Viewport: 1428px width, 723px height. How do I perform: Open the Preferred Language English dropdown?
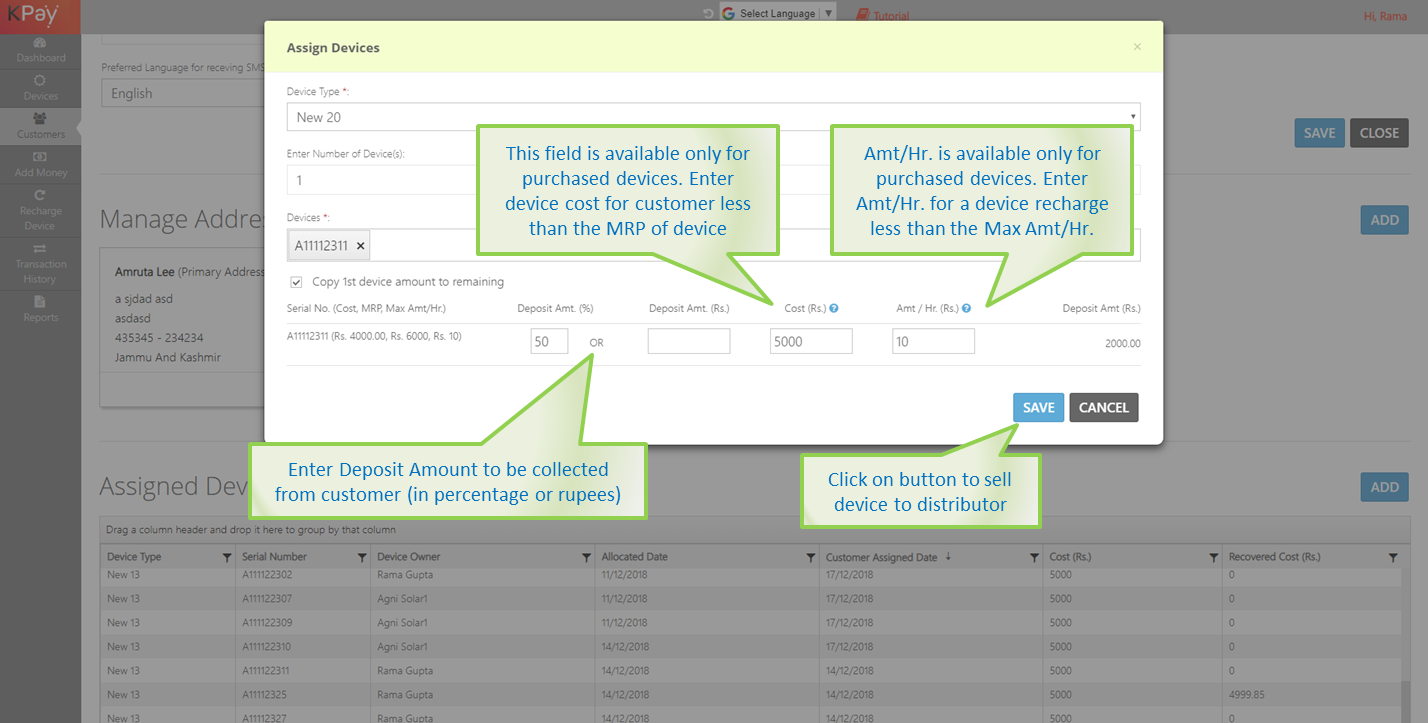click(x=180, y=93)
